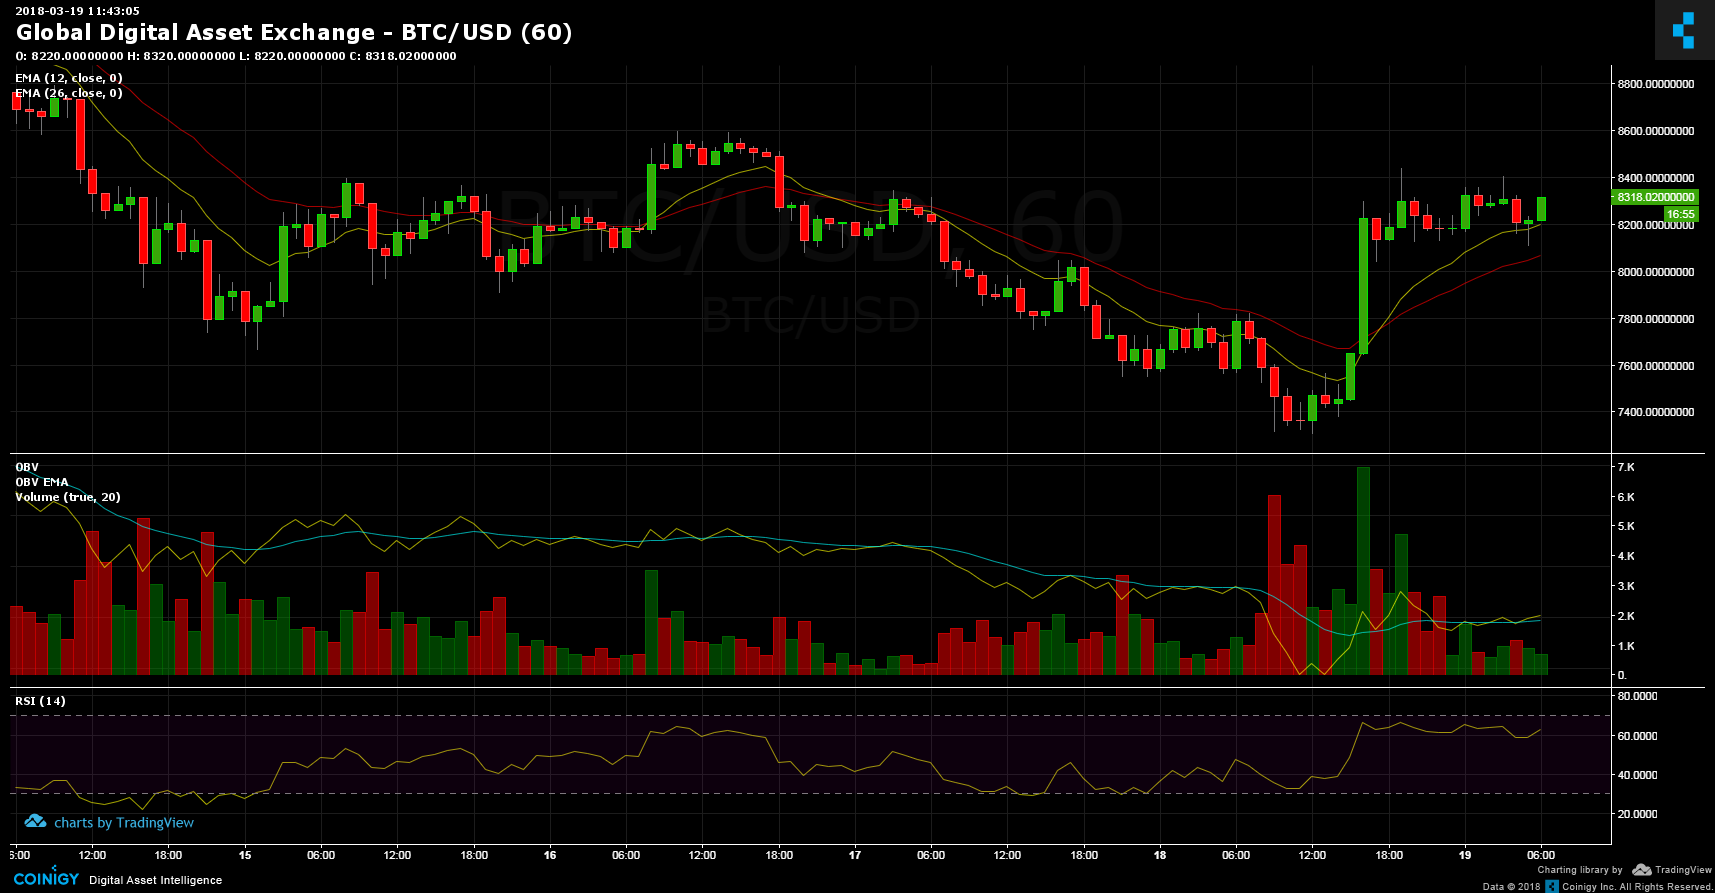1715x893 pixels.
Task: Select the 'EMA (26, close, 0)' indicator label
Action: point(69,93)
